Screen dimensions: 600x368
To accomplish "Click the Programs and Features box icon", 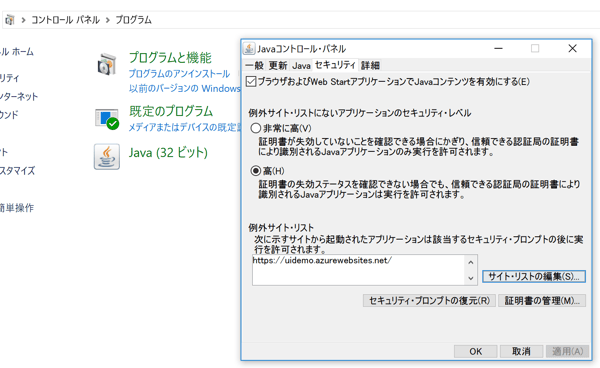I will click(x=106, y=64).
